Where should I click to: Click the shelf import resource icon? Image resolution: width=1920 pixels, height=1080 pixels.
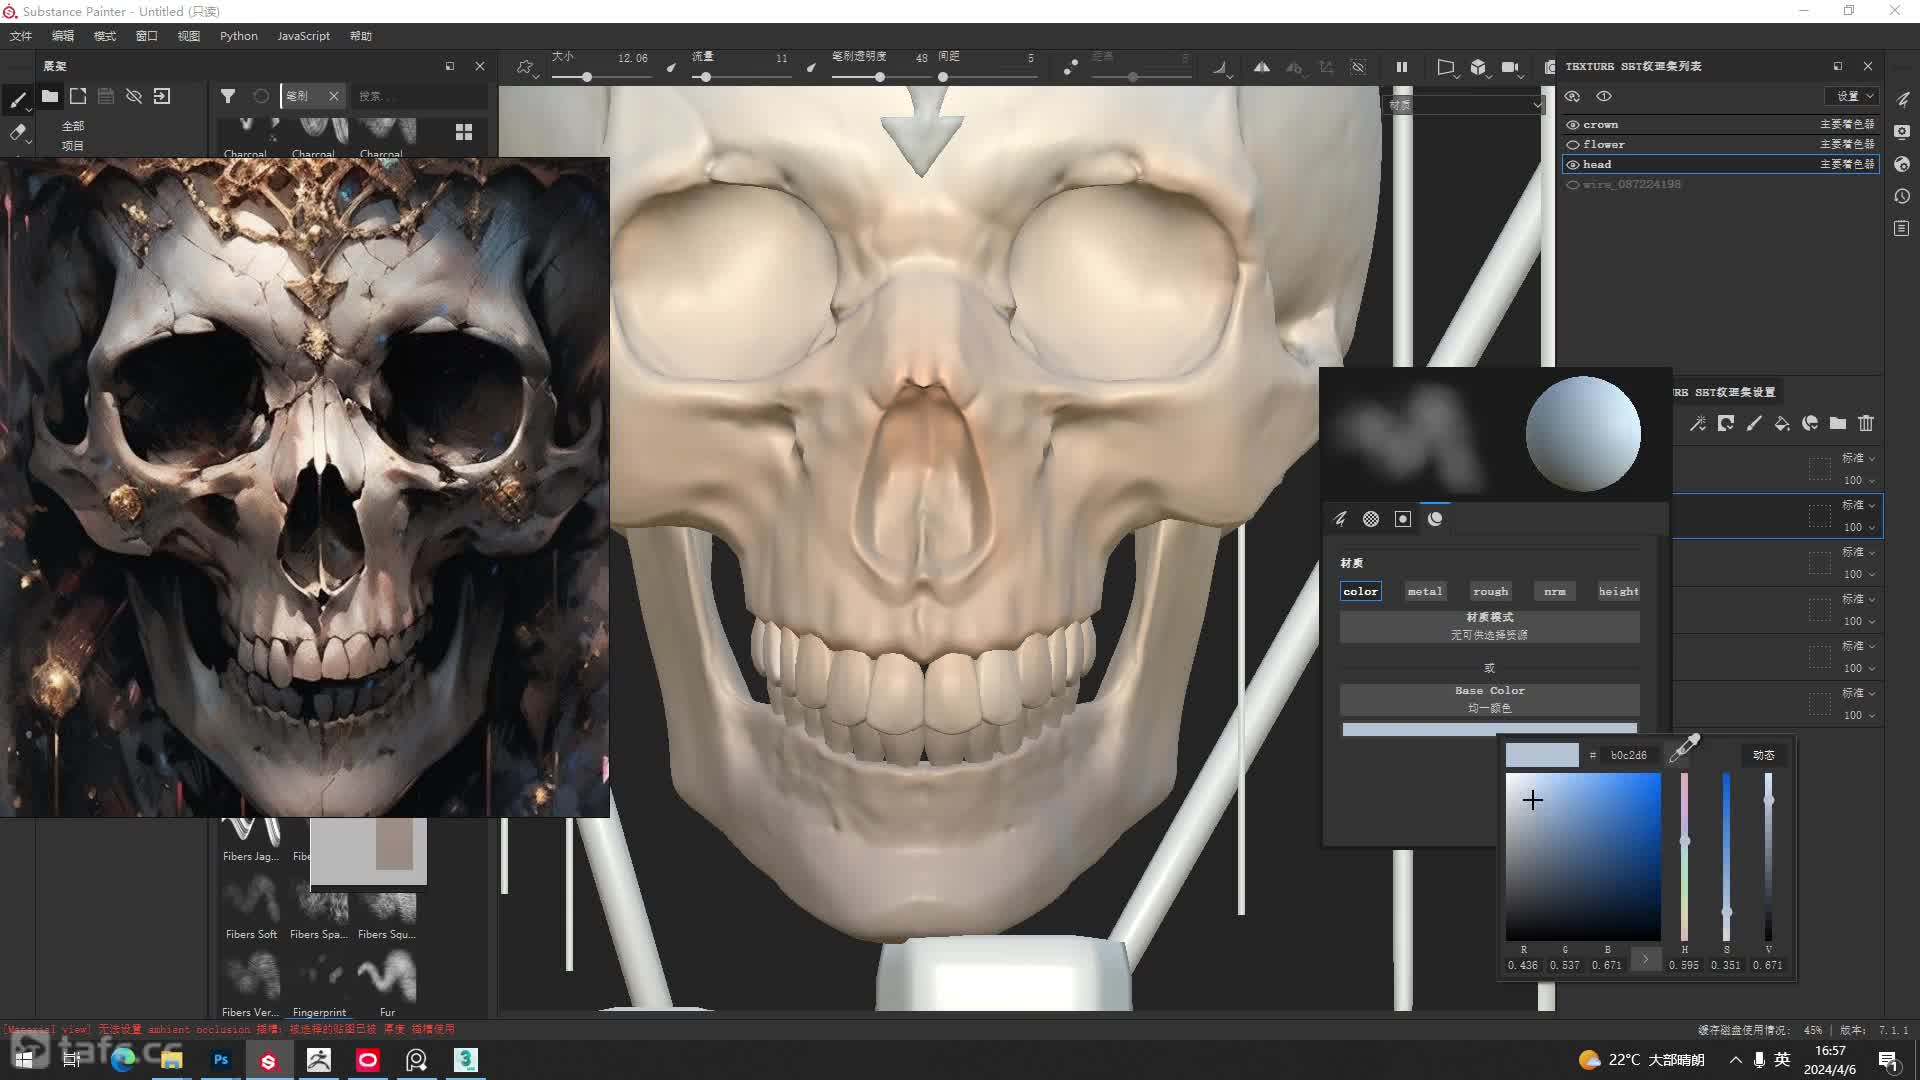click(162, 96)
